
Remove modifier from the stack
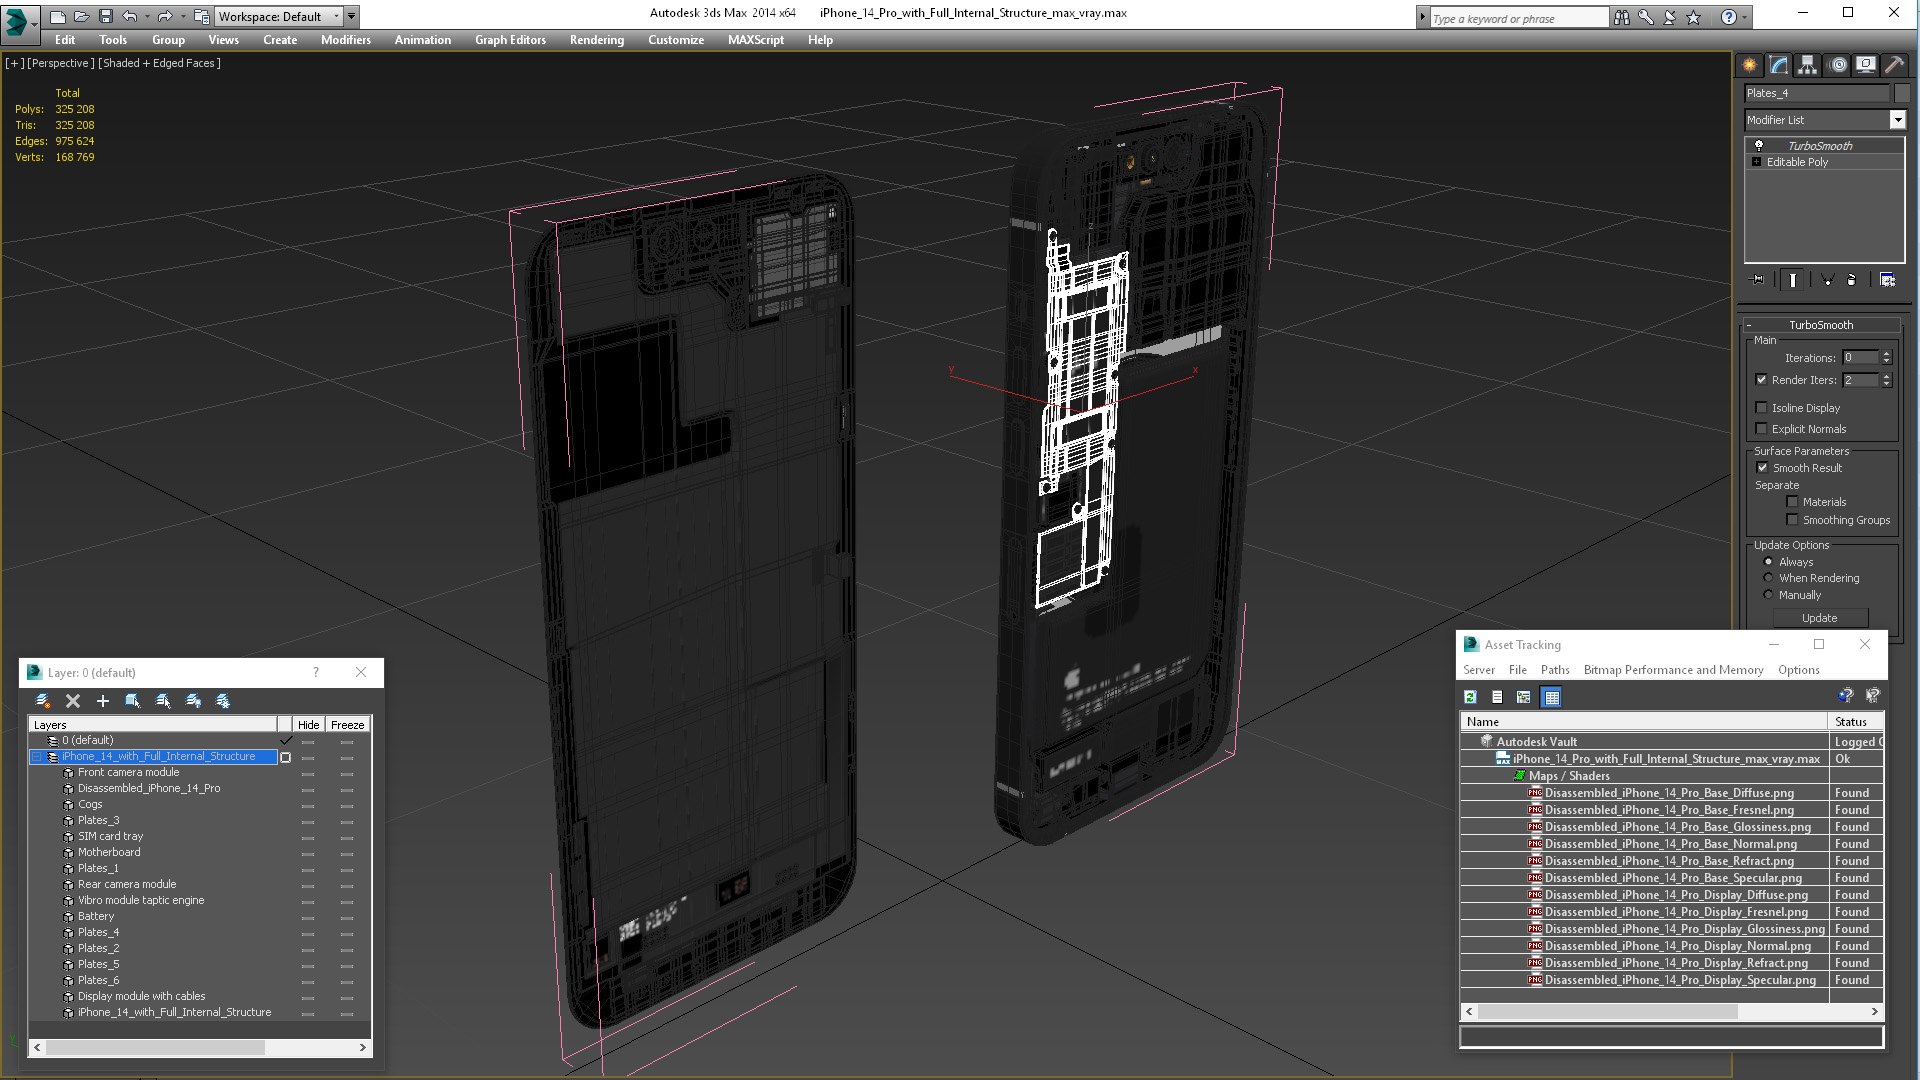tap(1851, 280)
